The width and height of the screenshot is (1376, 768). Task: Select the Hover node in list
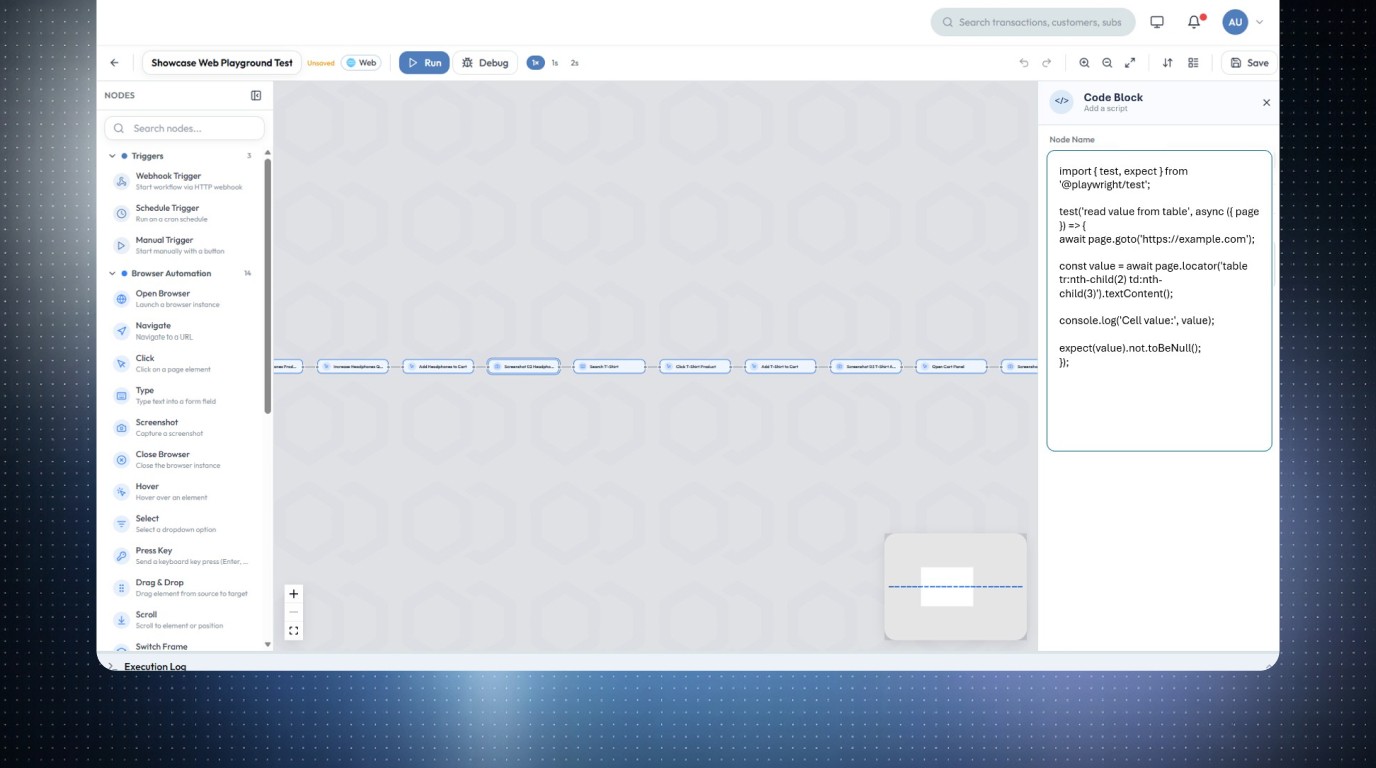pyautogui.click(x=185, y=491)
